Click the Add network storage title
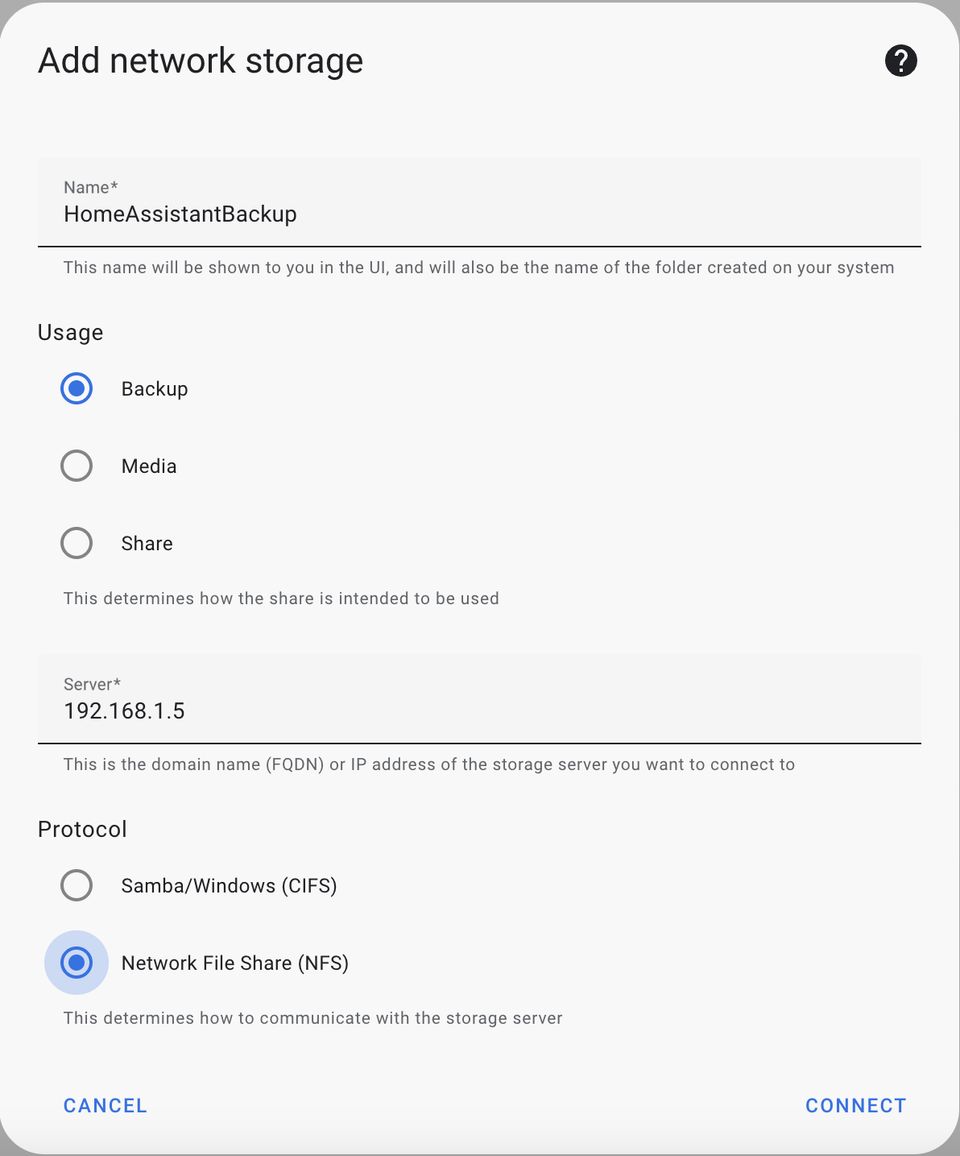960x1156 pixels. point(200,61)
